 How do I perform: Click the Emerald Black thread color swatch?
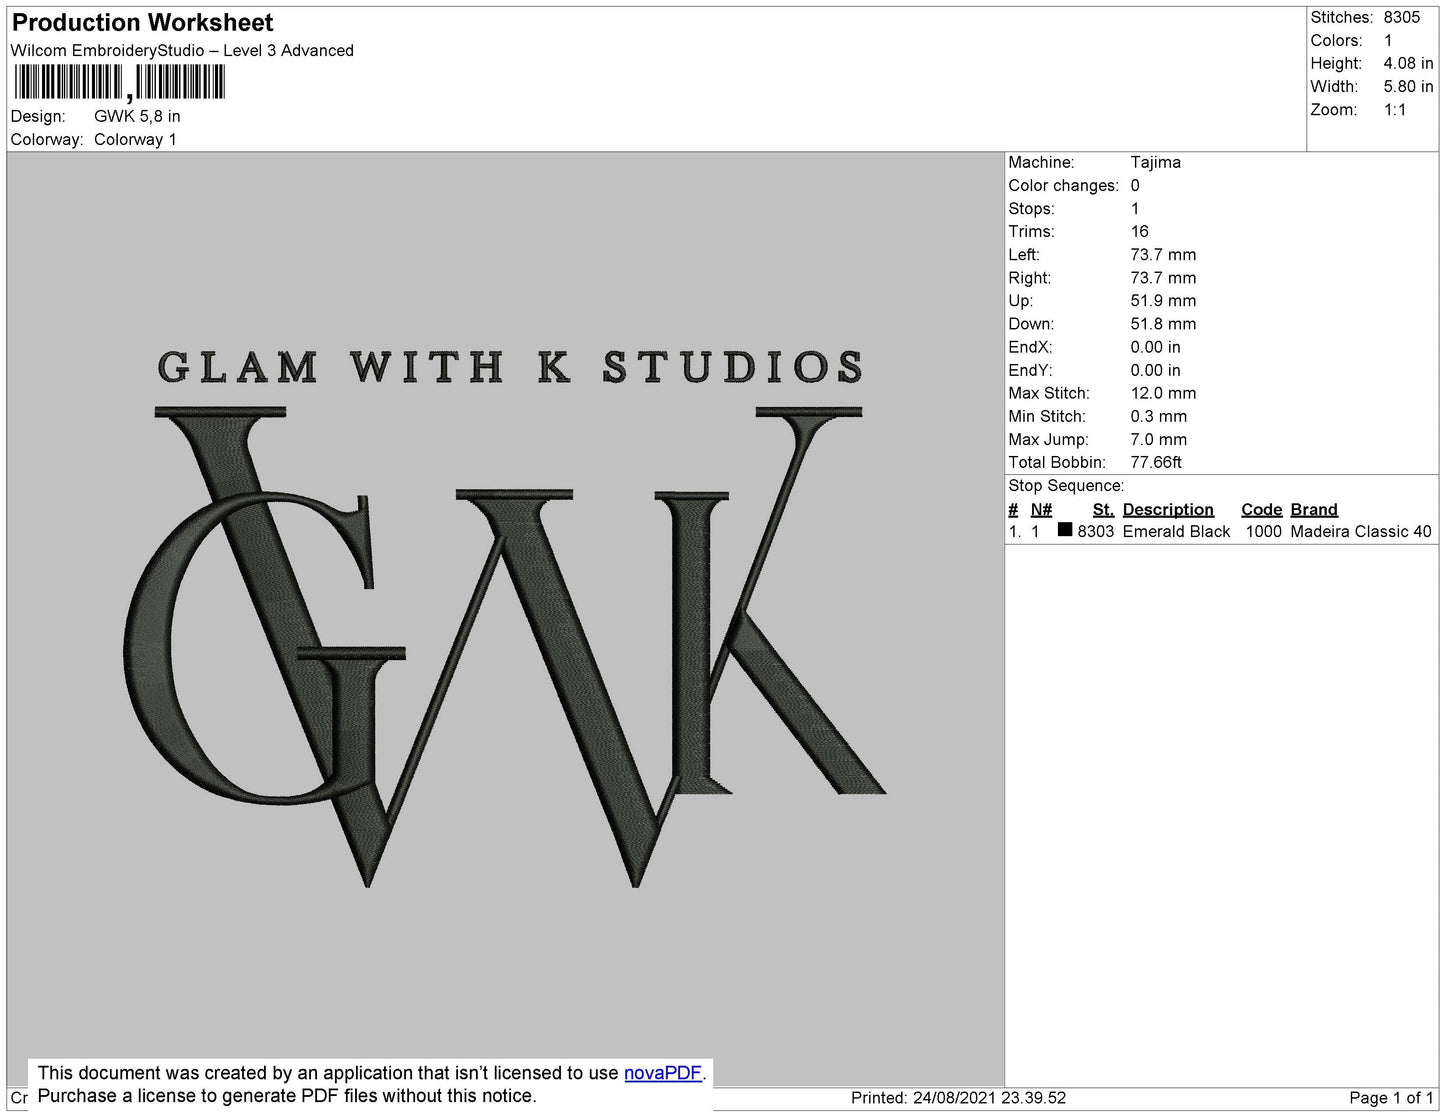click(x=1065, y=530)
